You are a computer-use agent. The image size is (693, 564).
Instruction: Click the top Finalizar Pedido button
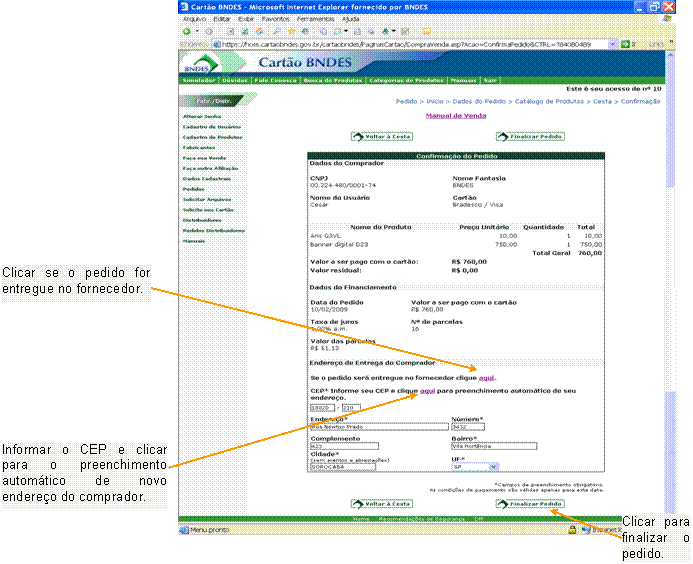(x=530, y=137)
